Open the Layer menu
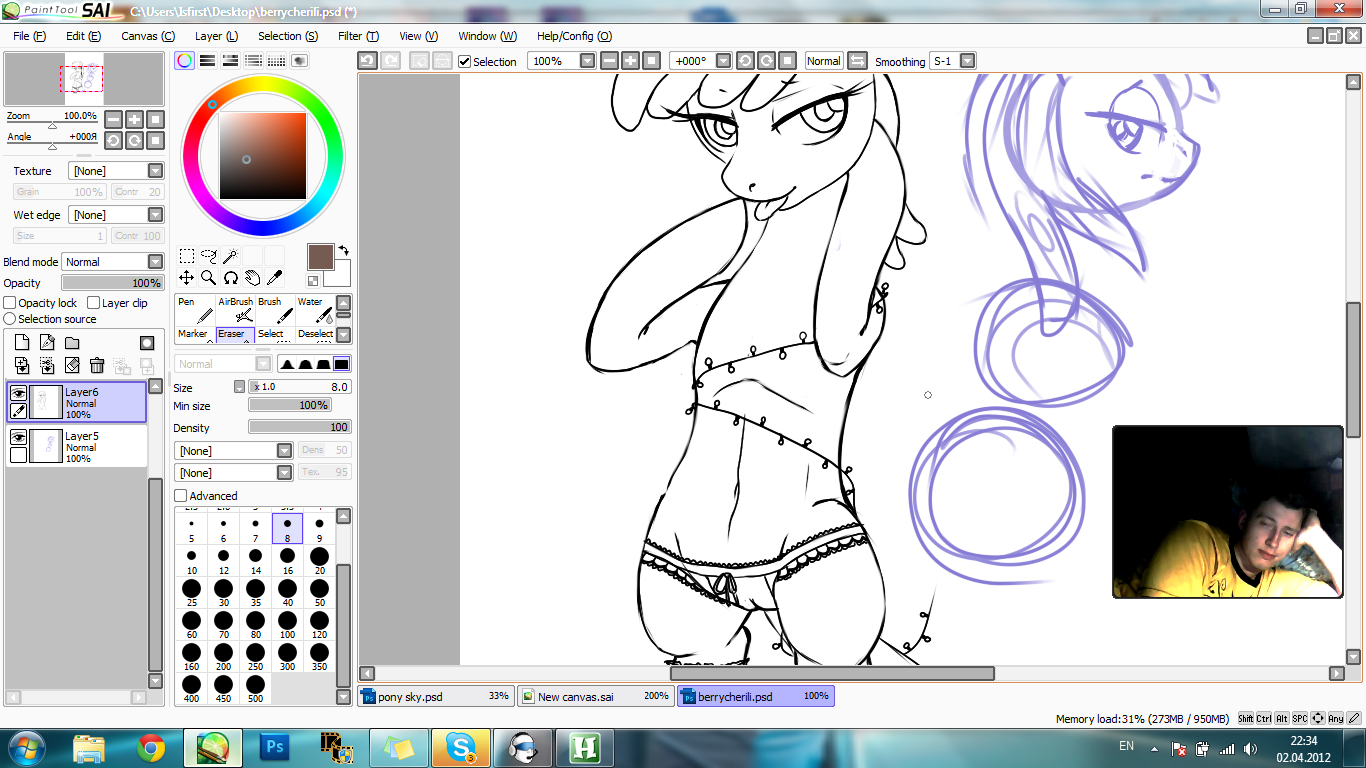 coord(216,36)
